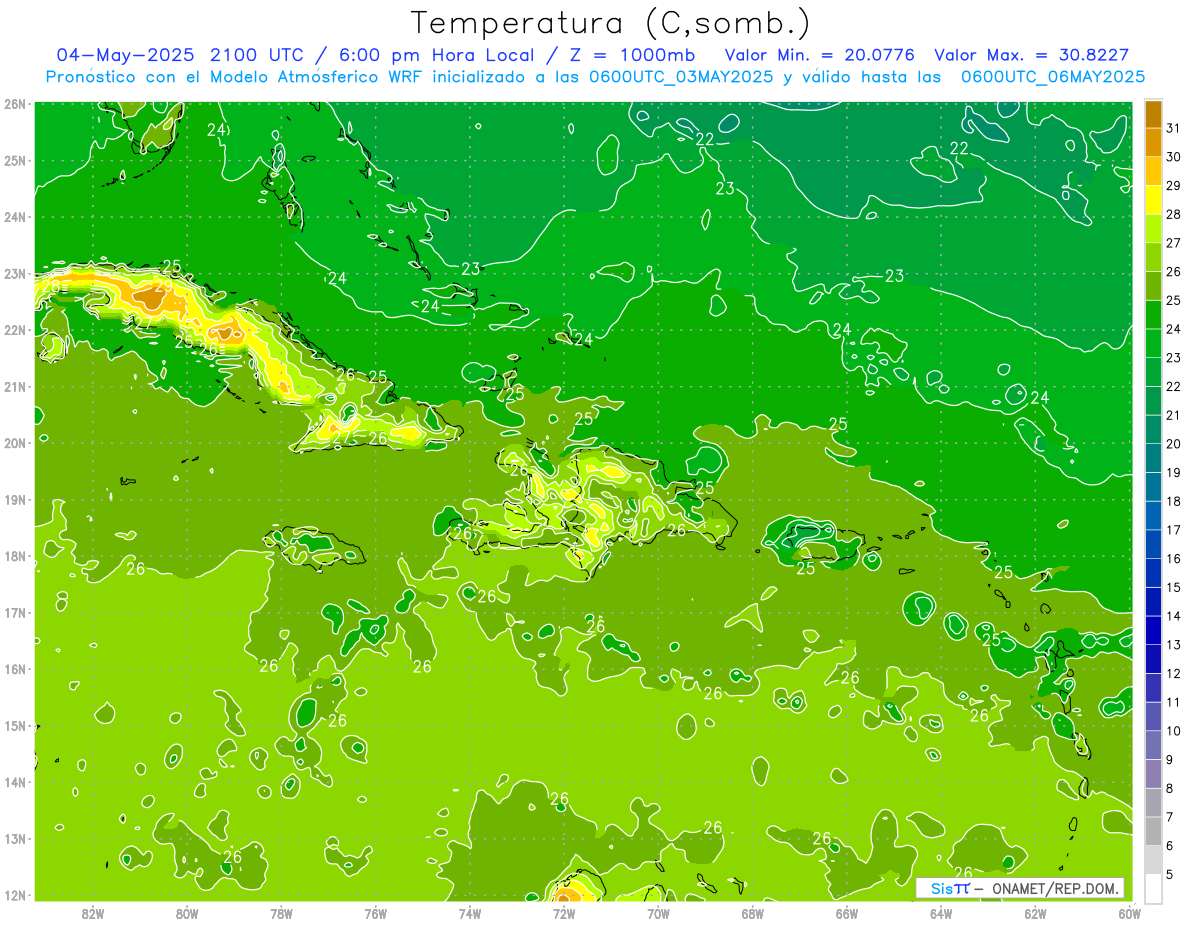Viewport: 1200px width, 927px height.
Task: Pick yellow colorbar segment between 28 and 29
Action: [1153, 200]
